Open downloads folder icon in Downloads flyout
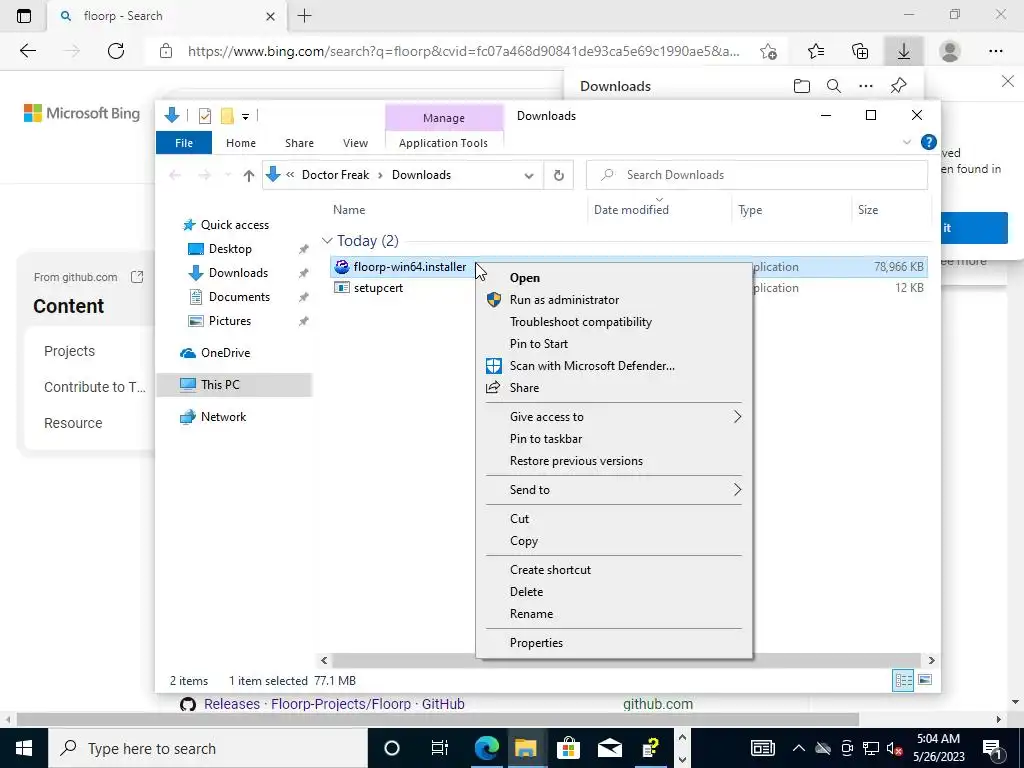Screen dimensions: 1024x768 (x=801, y=86)
